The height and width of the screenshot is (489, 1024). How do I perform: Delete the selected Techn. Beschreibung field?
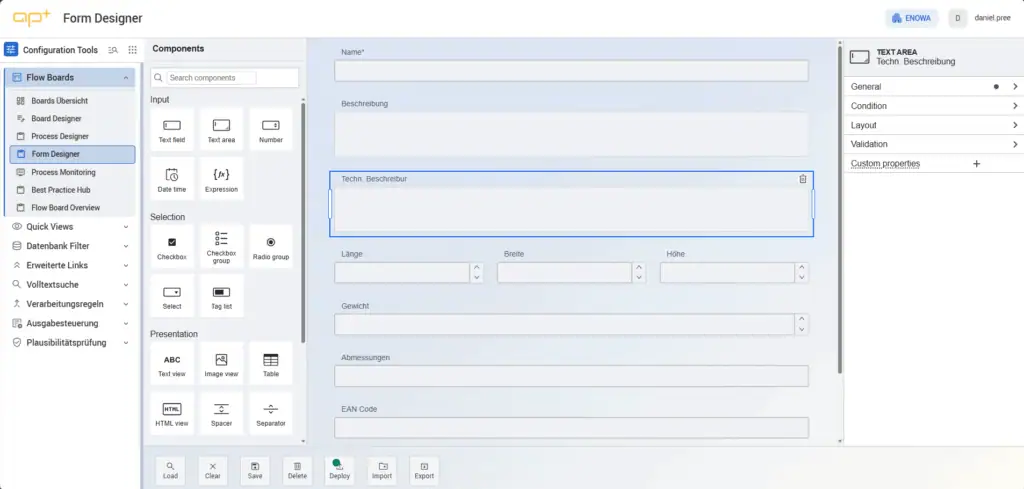tap(803, 179)
